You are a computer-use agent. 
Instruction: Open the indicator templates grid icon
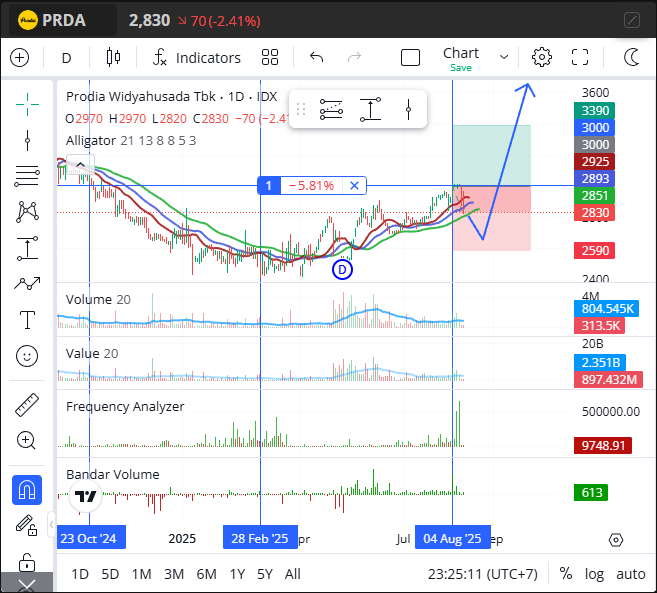tap(269, 57)
